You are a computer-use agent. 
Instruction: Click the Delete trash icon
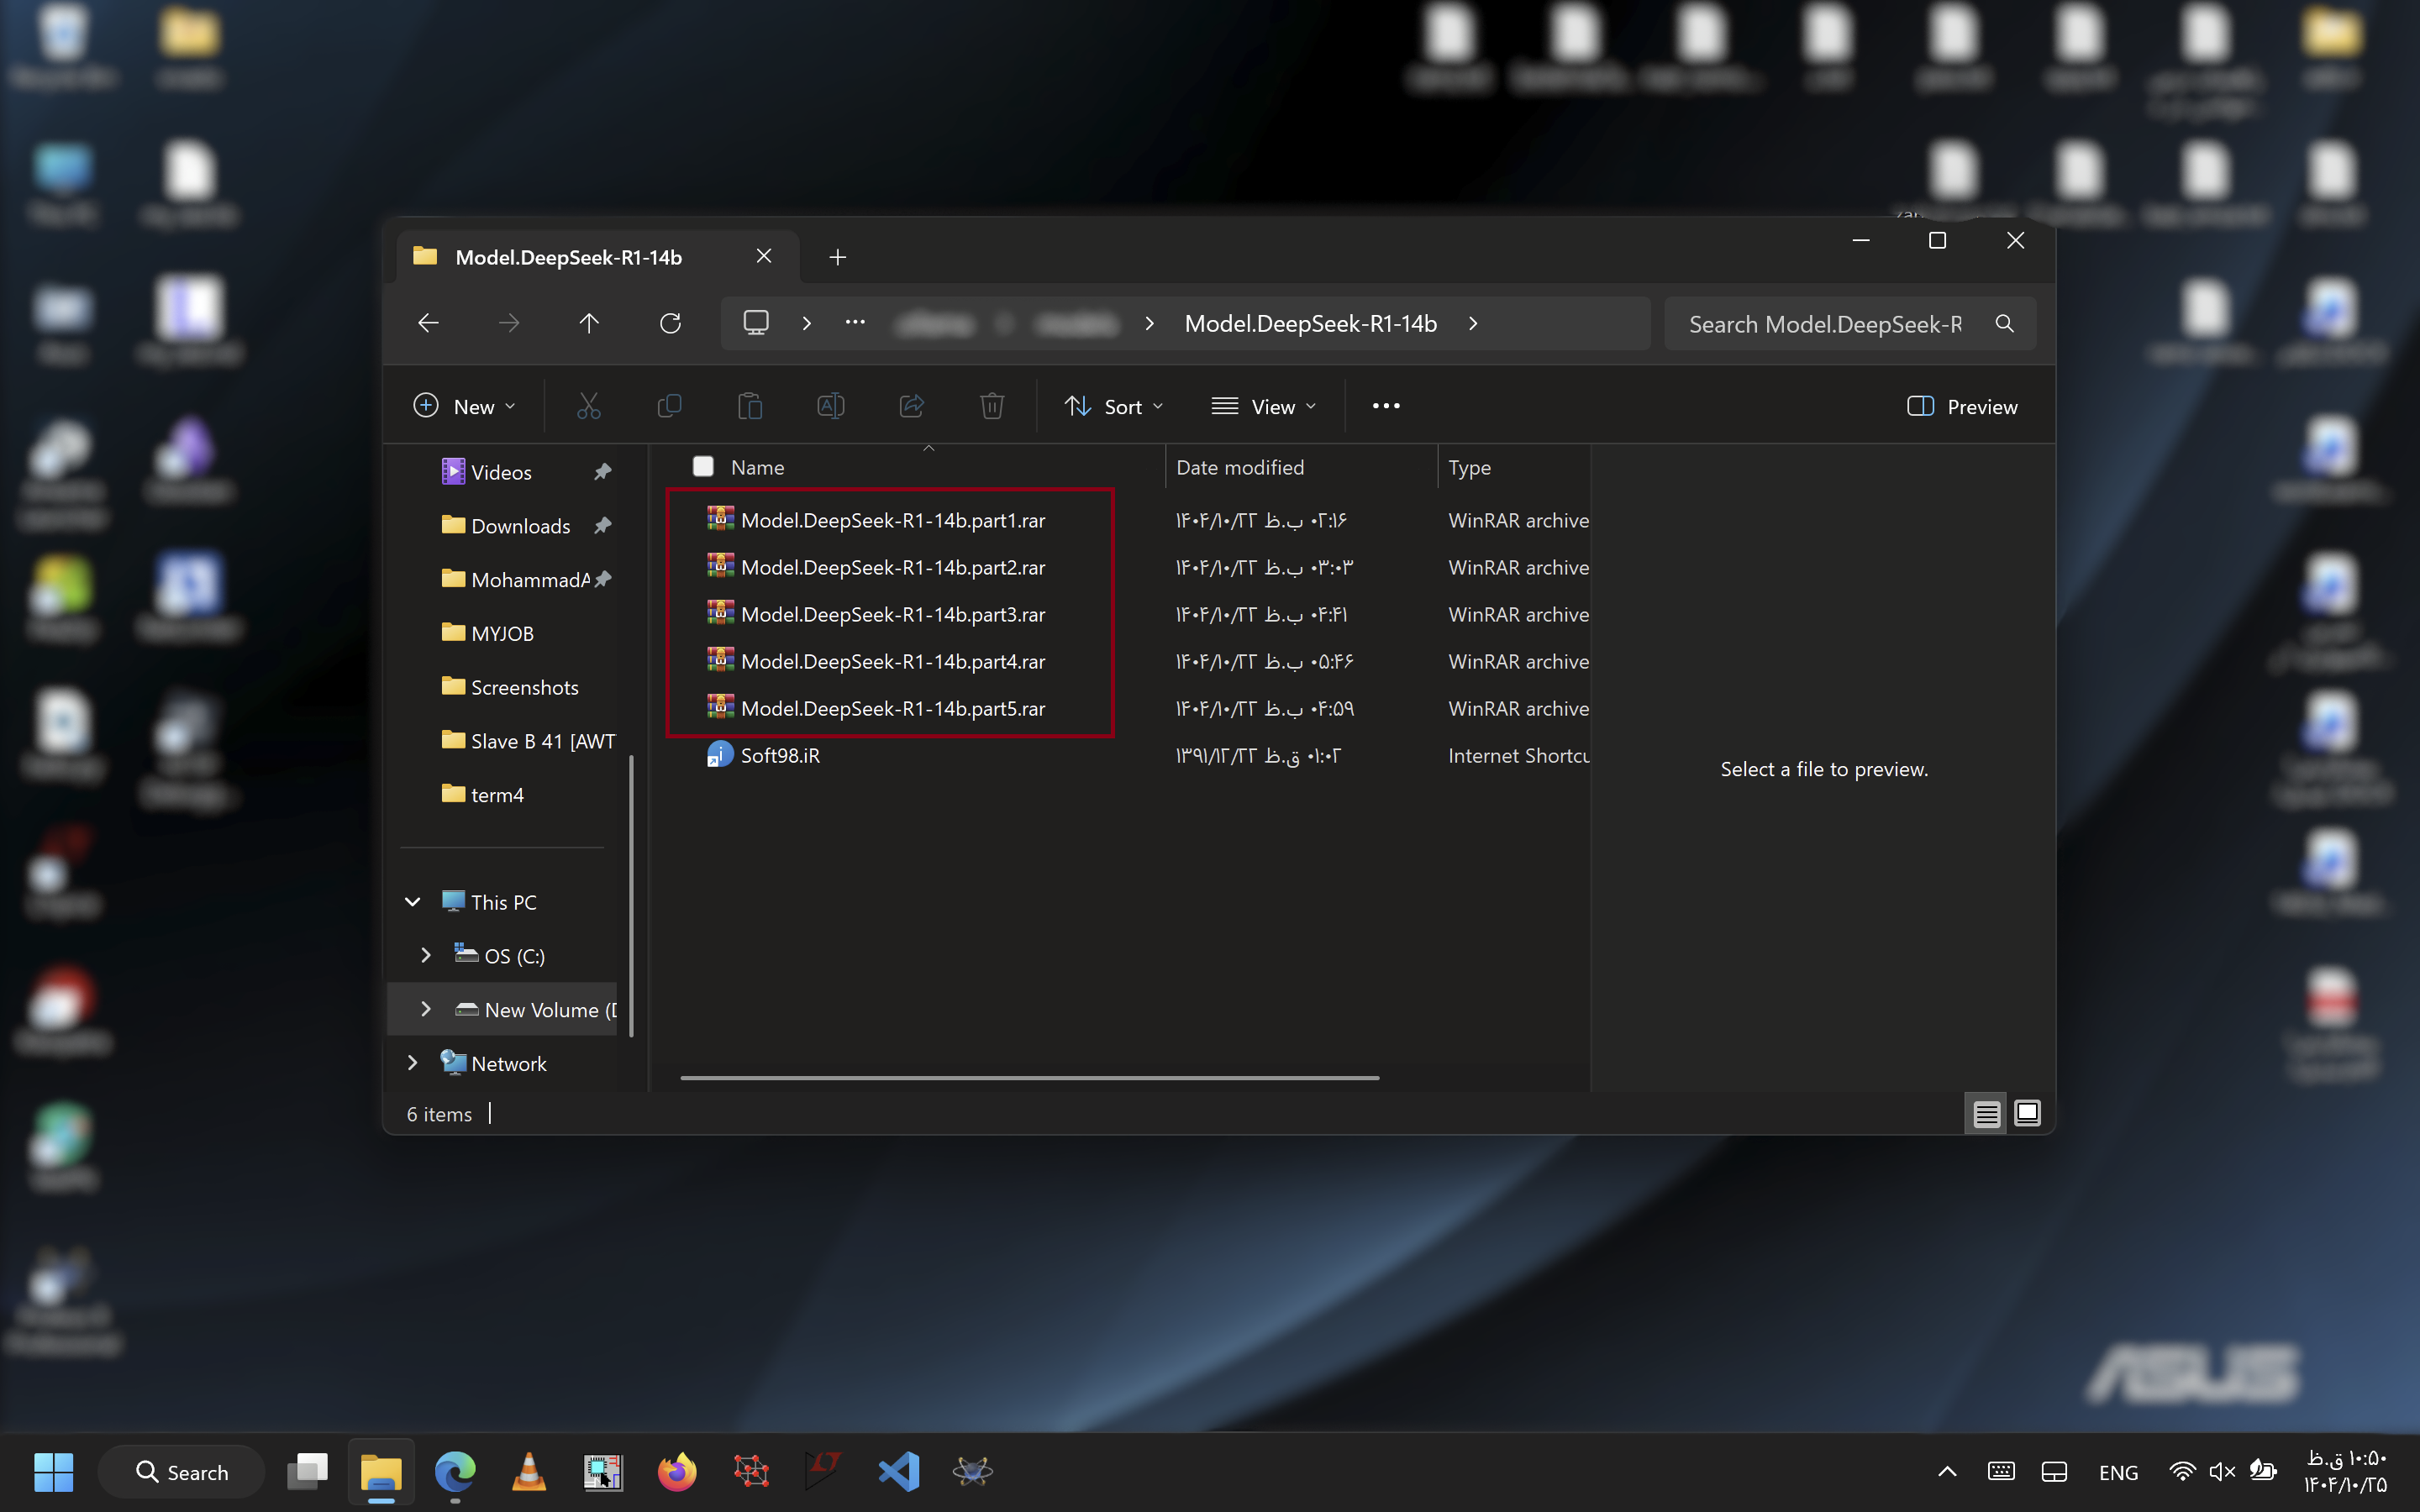[991, 406]
